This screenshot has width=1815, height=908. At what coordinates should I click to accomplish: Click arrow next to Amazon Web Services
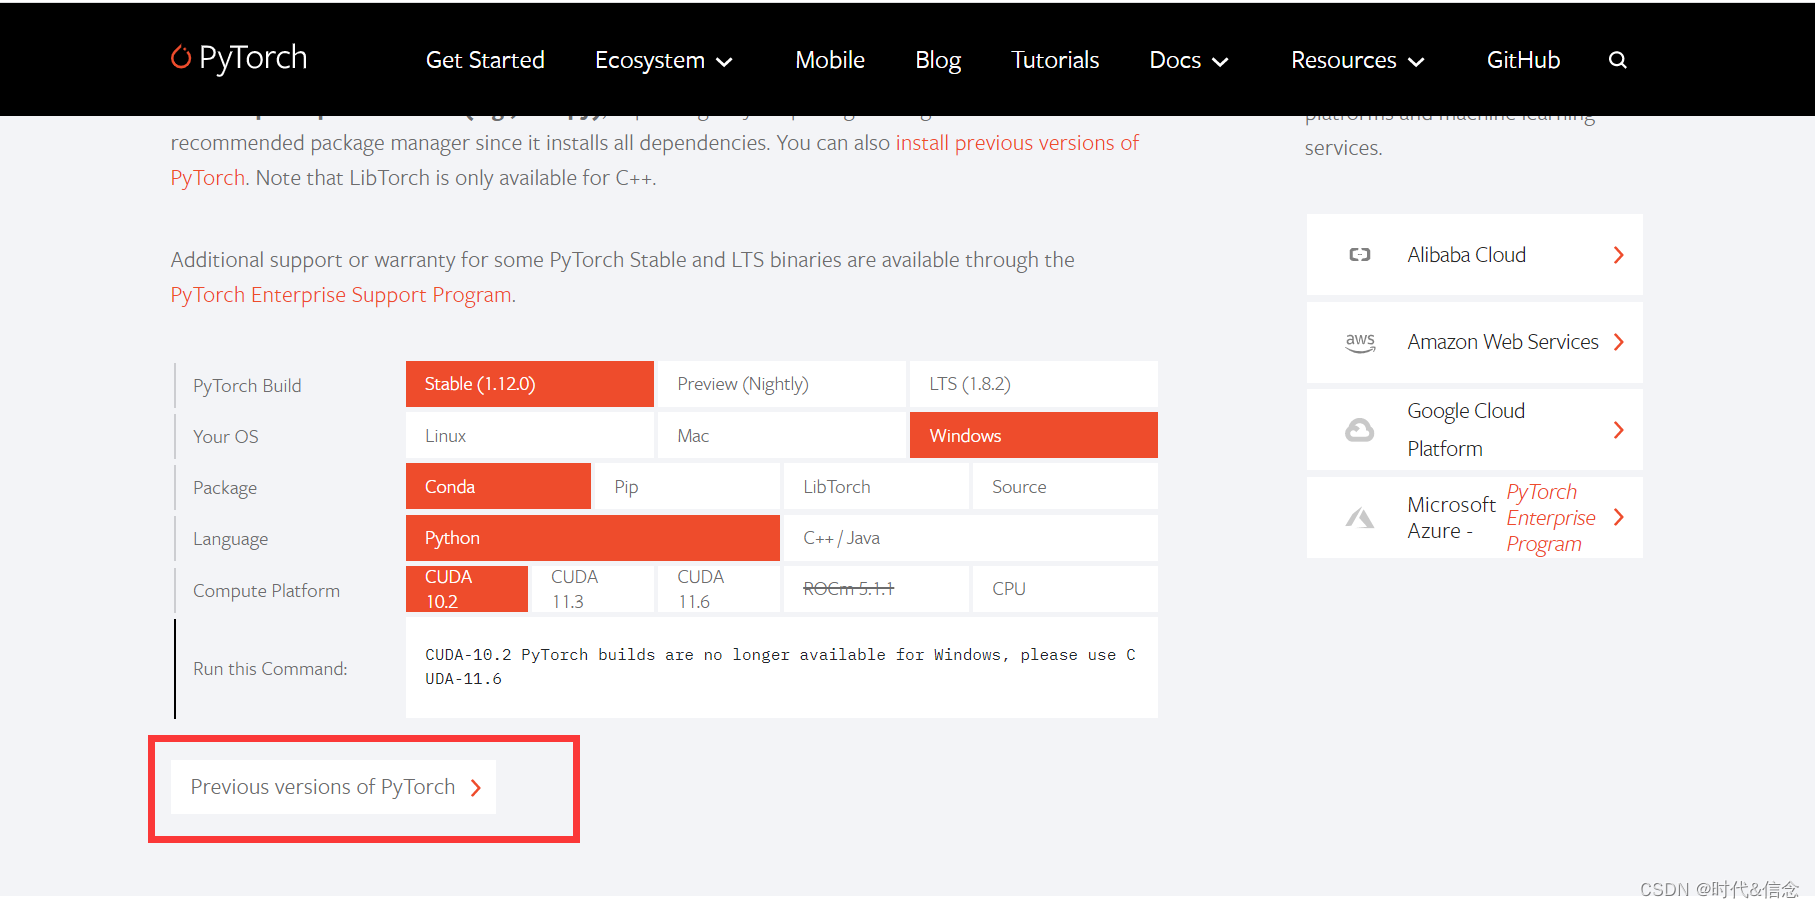pos(1618,342)
